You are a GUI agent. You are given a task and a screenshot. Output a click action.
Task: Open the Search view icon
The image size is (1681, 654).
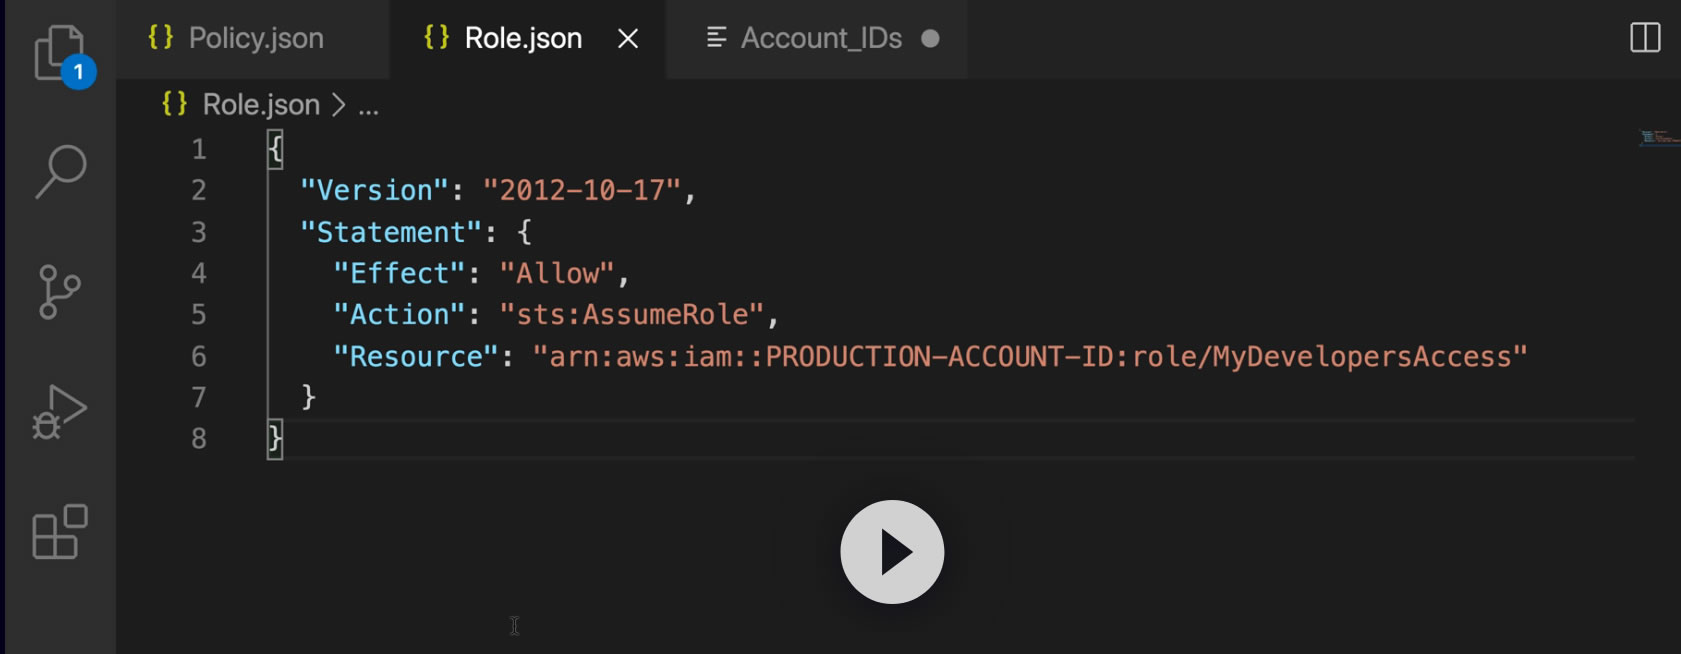point(60,172)
